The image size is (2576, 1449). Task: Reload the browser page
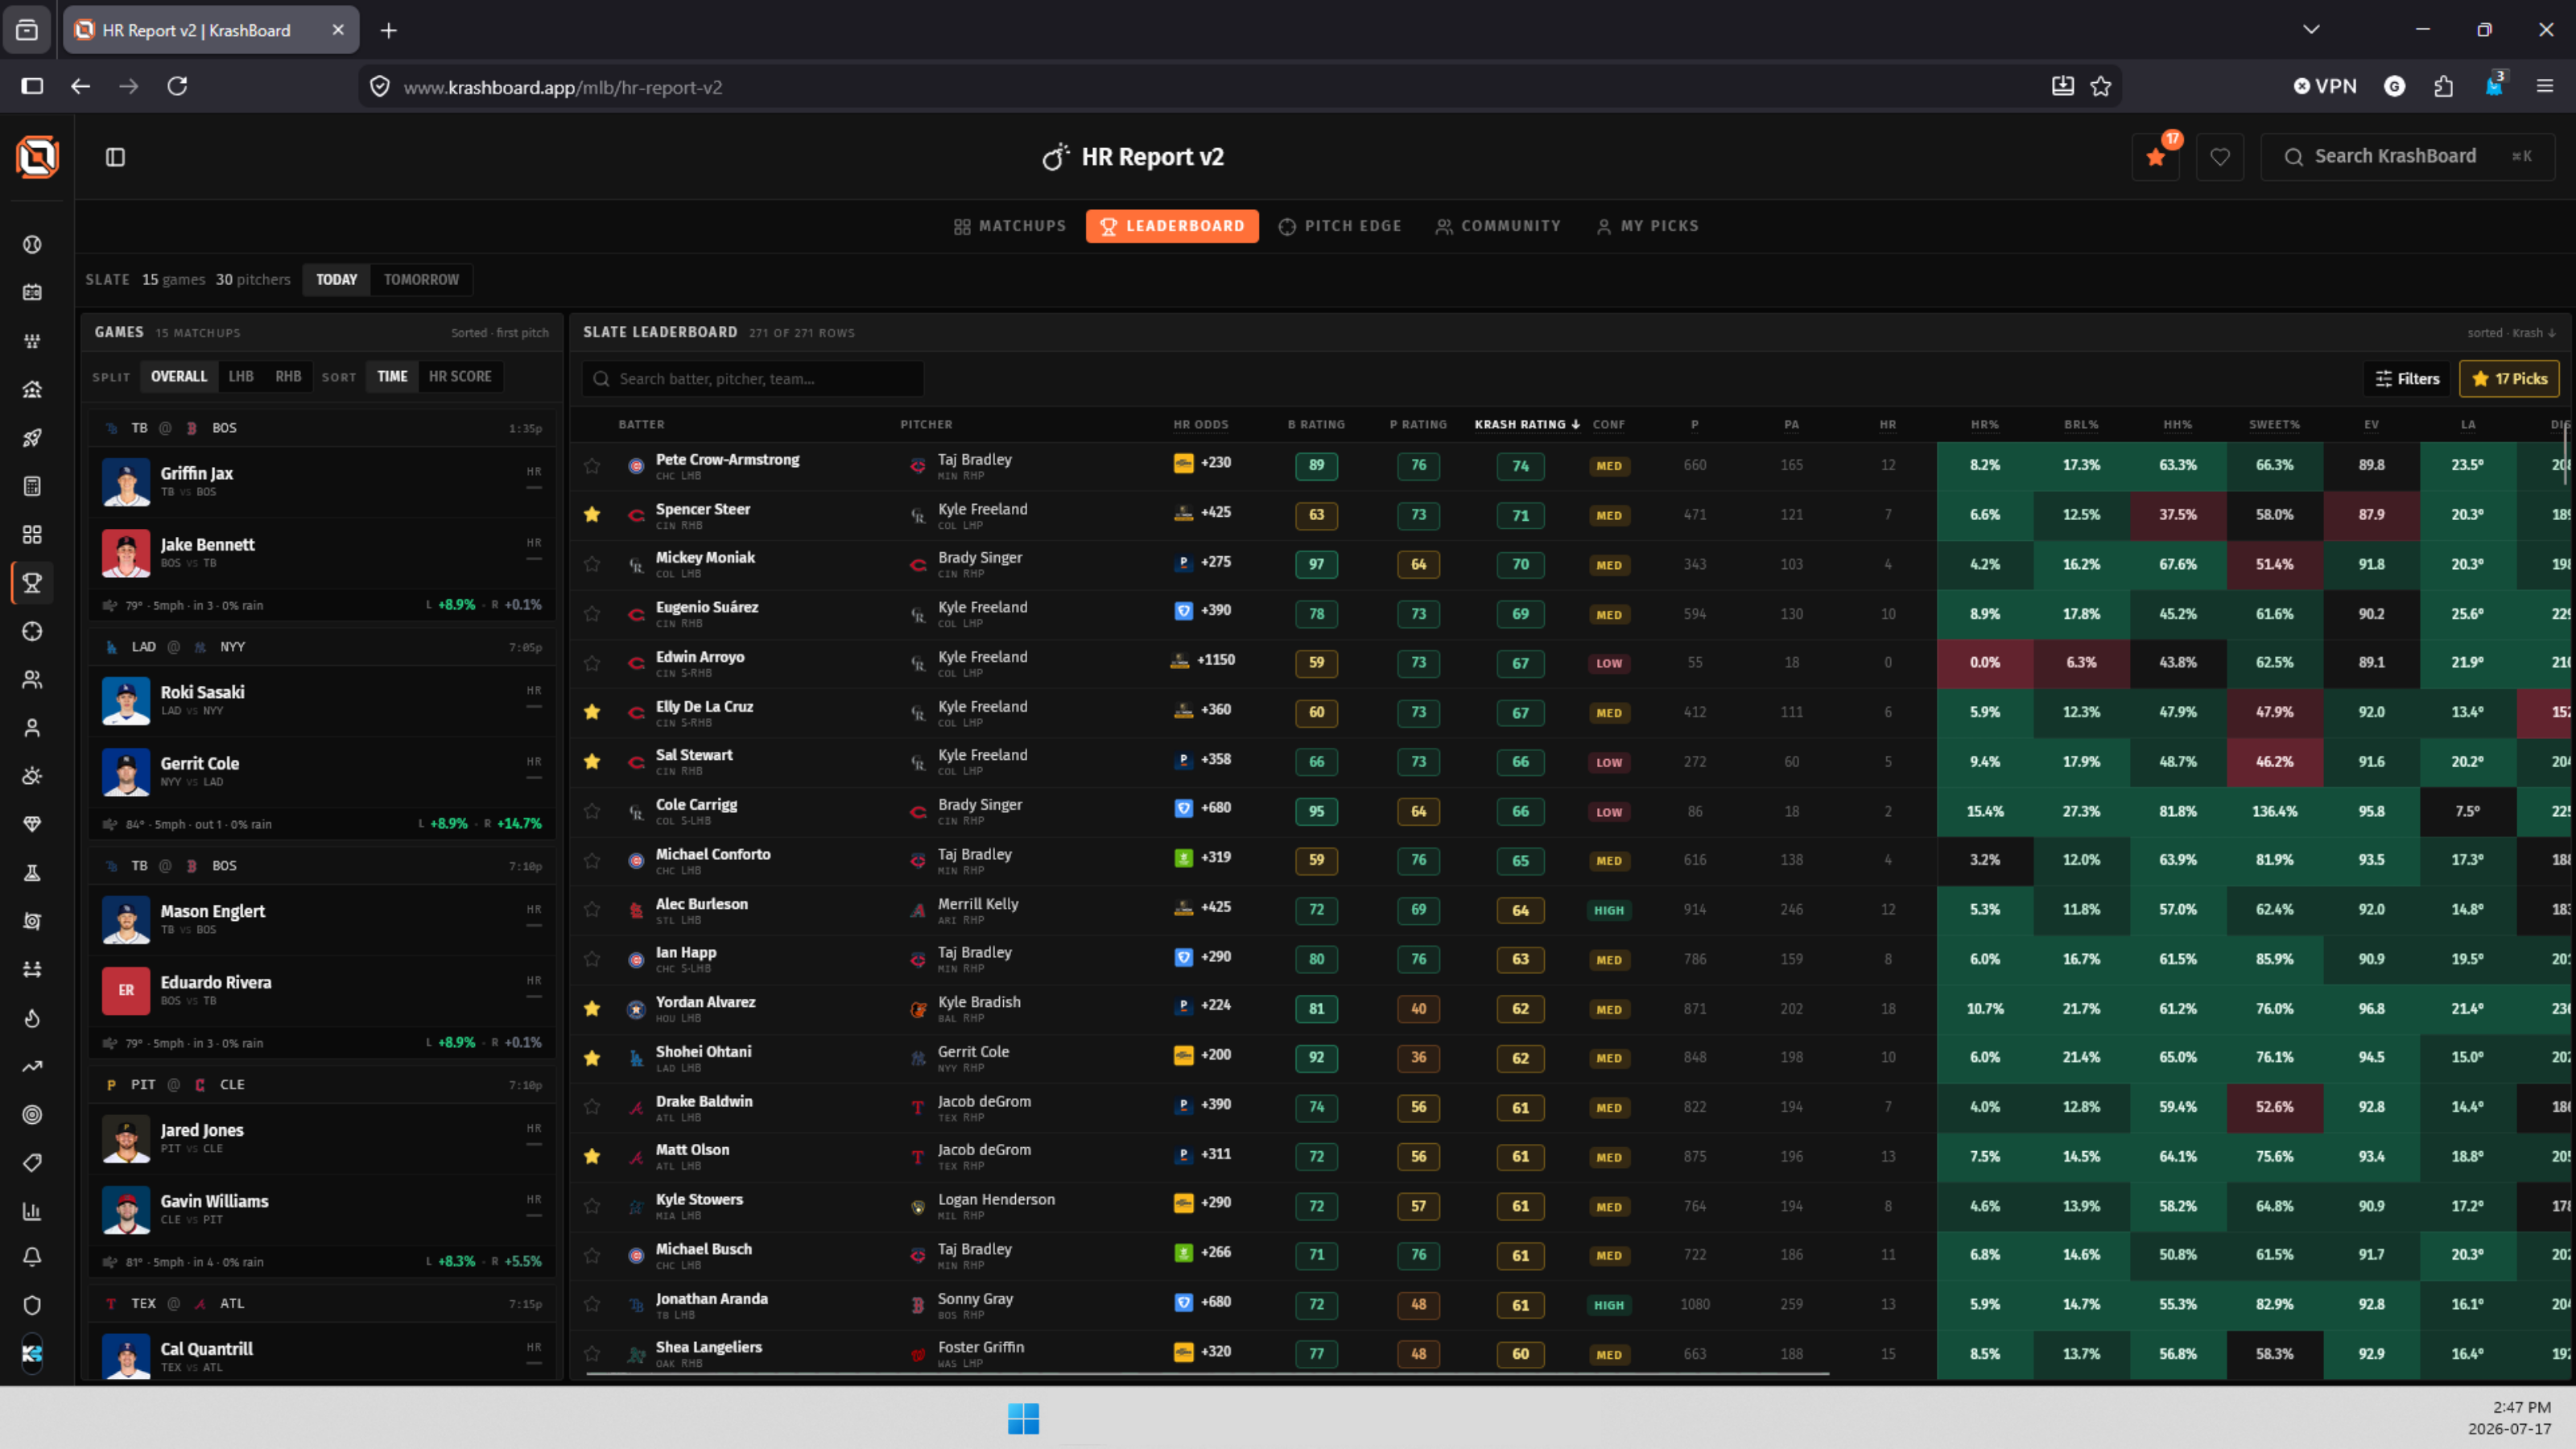pyautogui.click(x=177, y=86)
